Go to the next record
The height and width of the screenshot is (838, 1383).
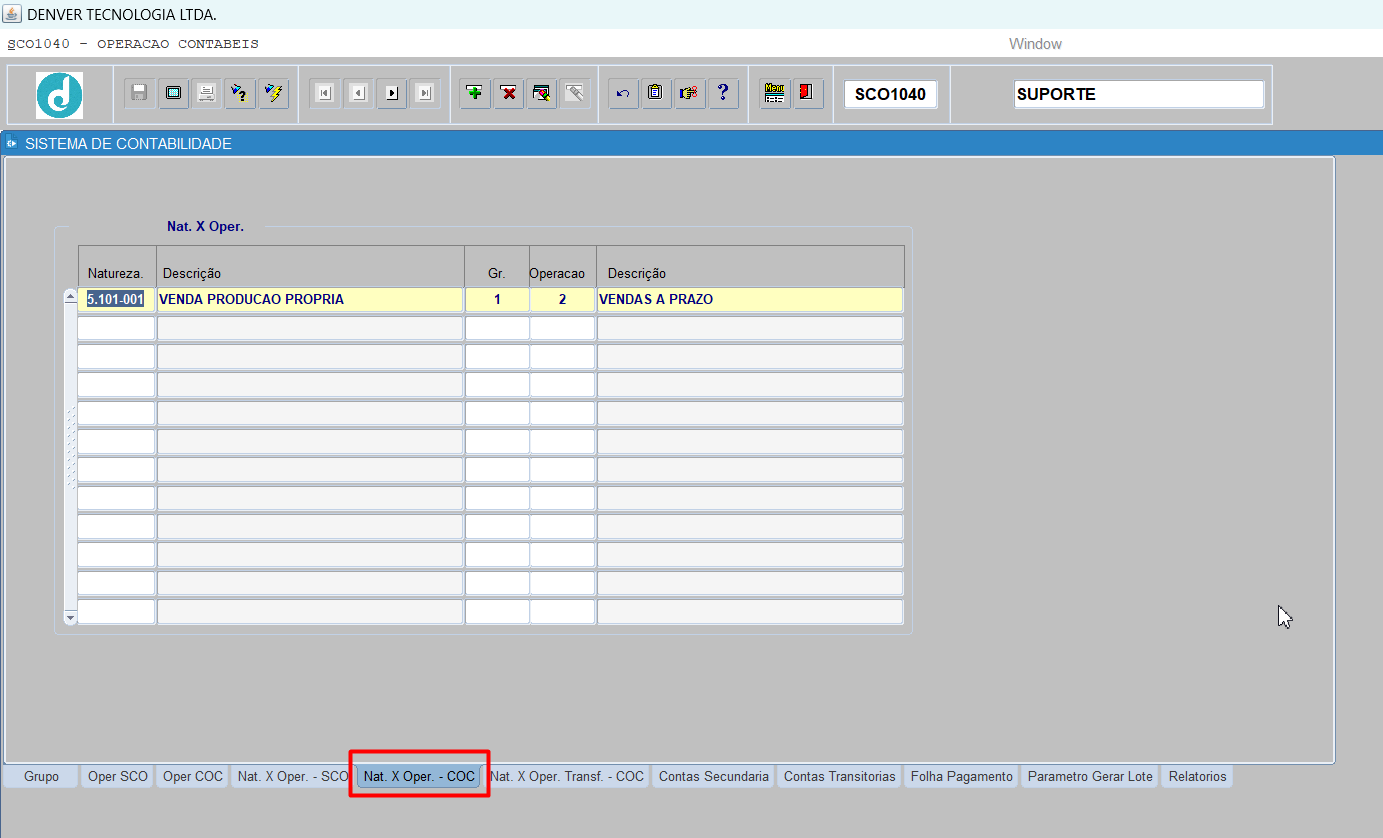[x=392, y=93]
